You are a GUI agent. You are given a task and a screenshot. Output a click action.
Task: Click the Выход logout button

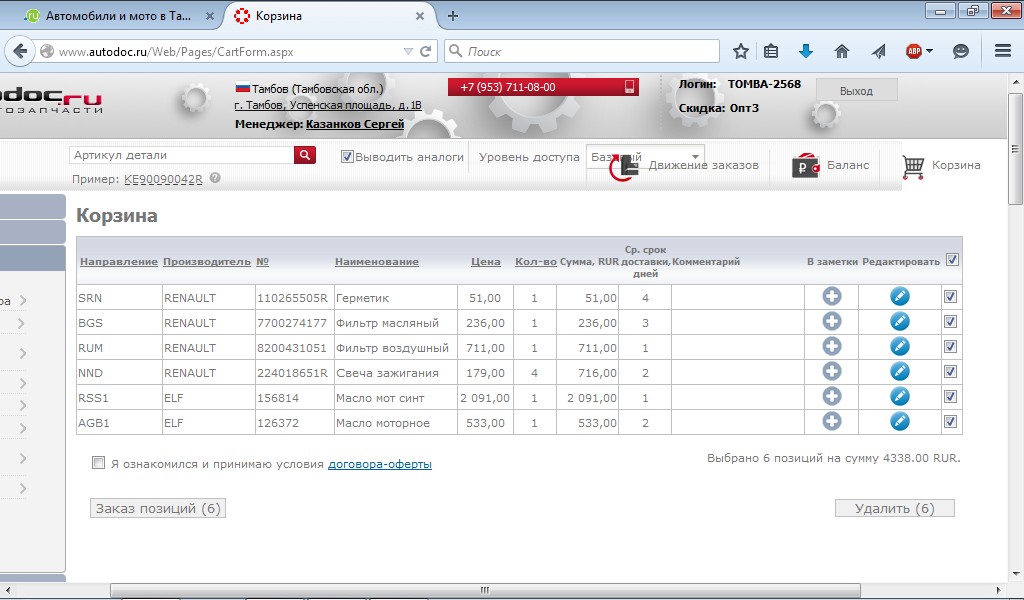(x=856, y=91)
